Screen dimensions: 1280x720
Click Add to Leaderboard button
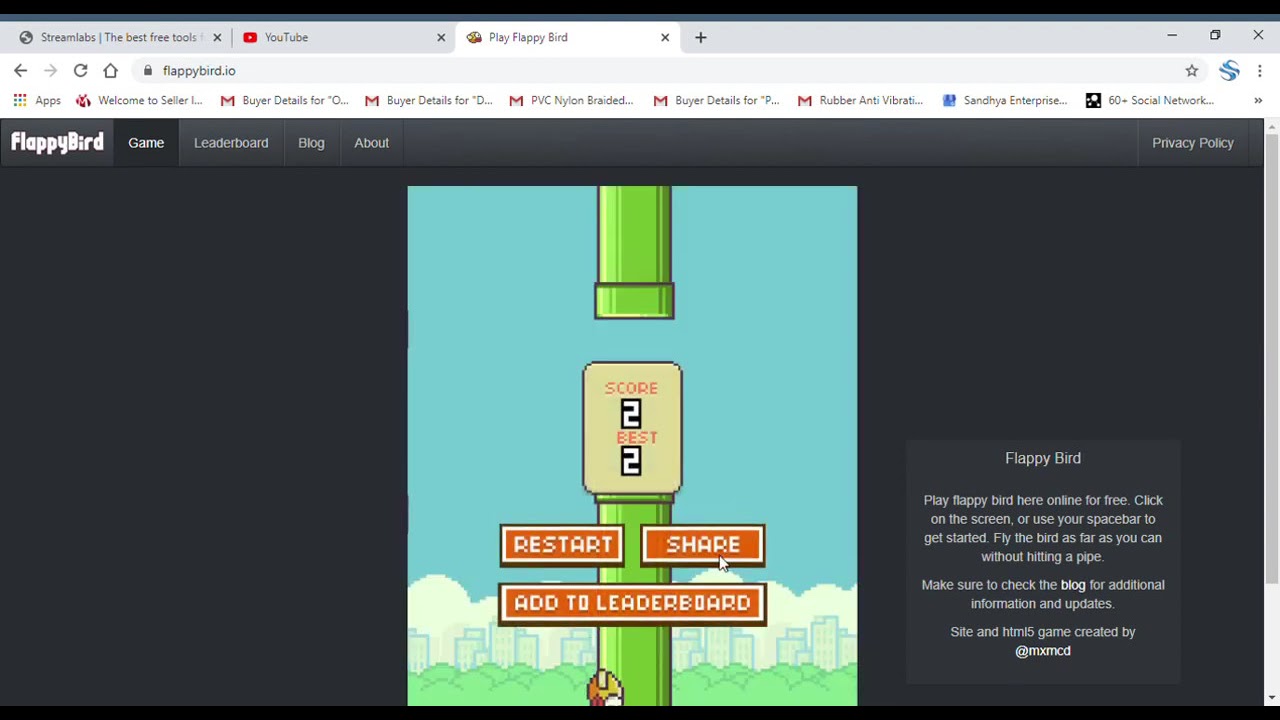[x=632, y=603]
